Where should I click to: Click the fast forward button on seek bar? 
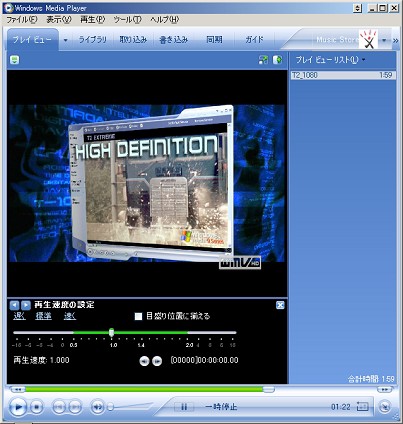384,389
